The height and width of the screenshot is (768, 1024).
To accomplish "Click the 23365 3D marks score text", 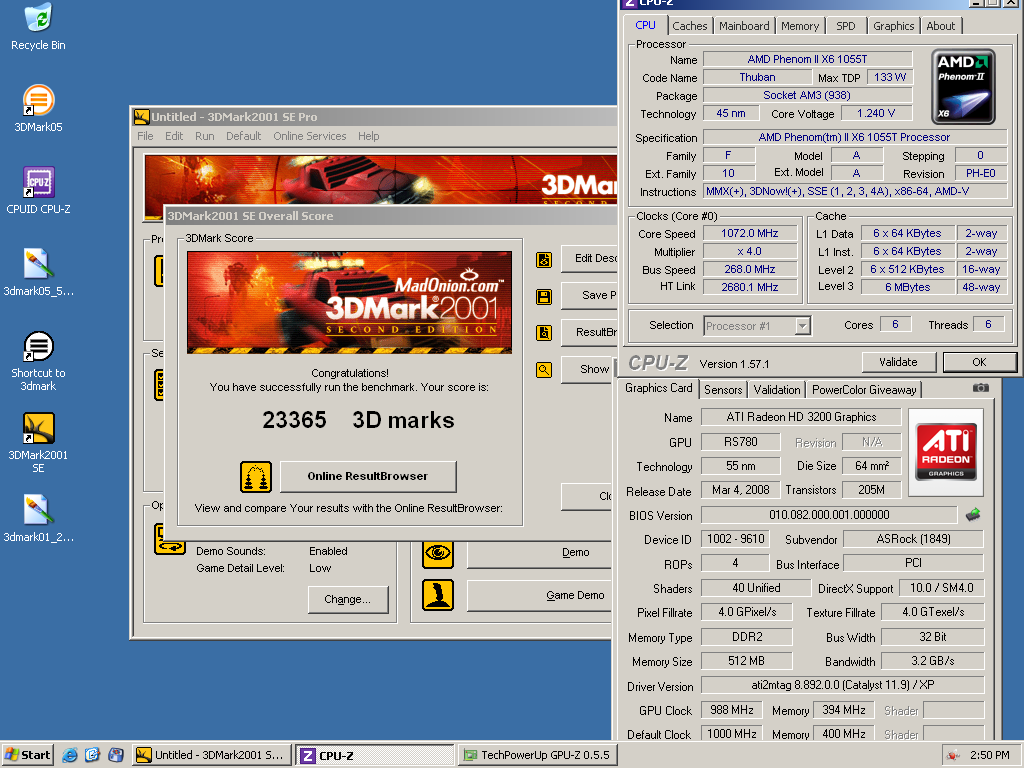I will pos(358,420).
